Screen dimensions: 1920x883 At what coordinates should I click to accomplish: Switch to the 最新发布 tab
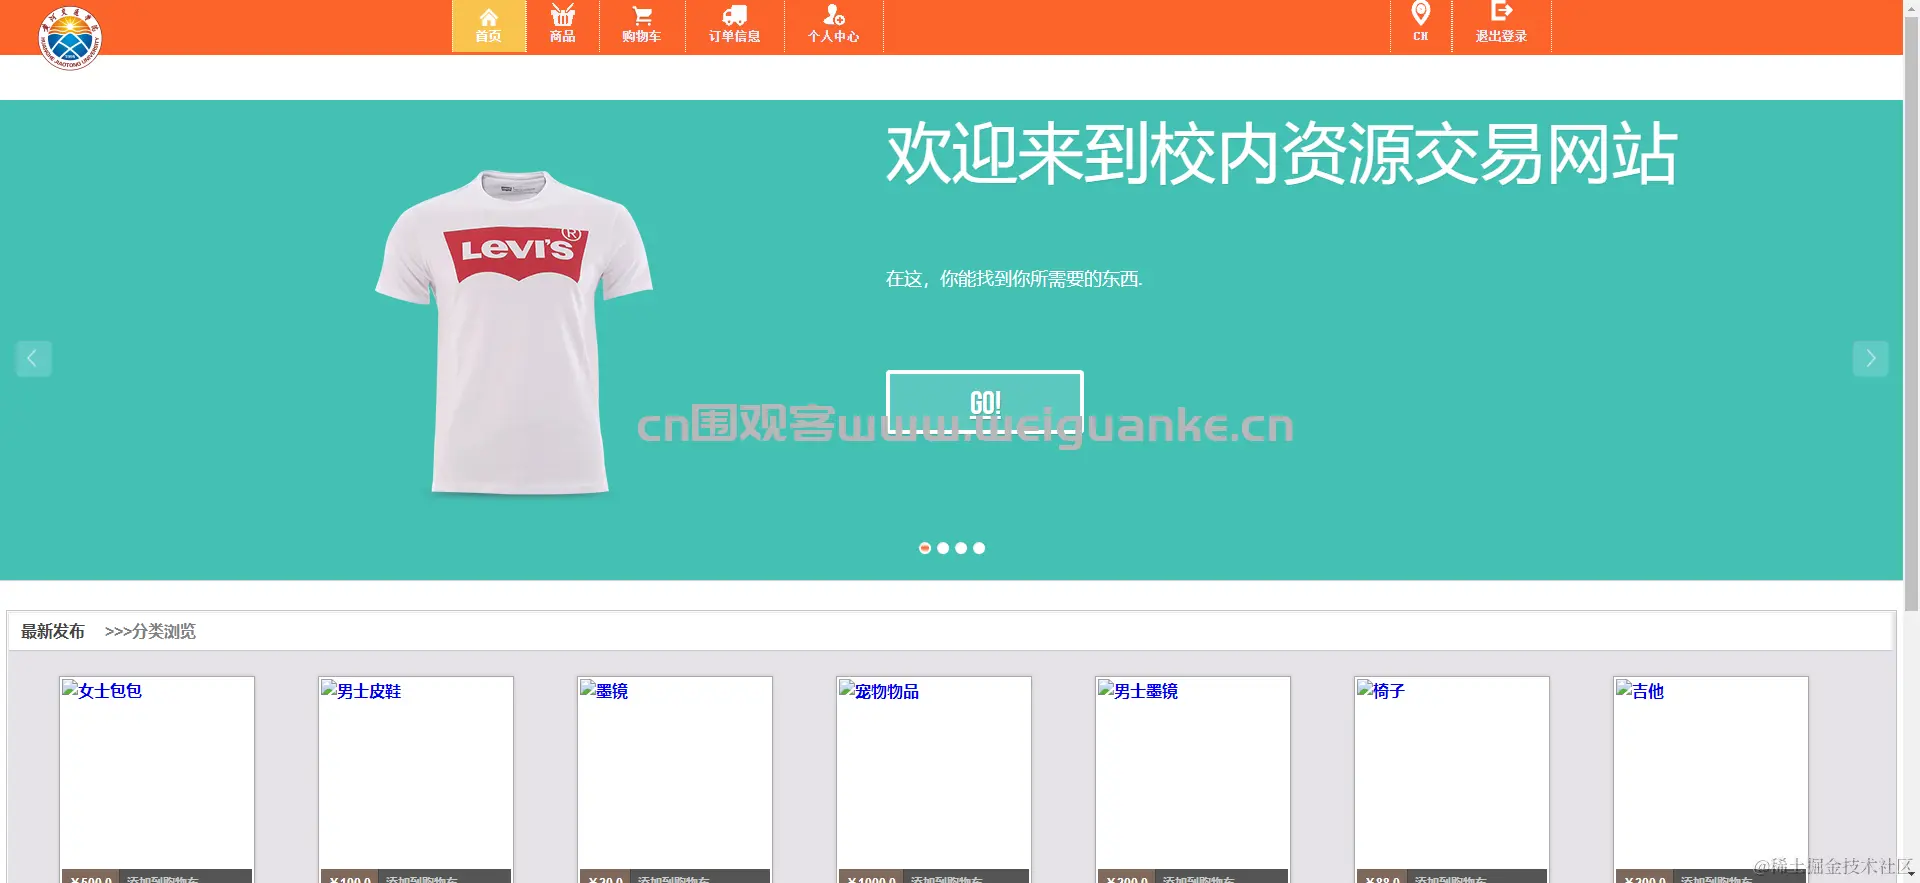click(53, 631)
